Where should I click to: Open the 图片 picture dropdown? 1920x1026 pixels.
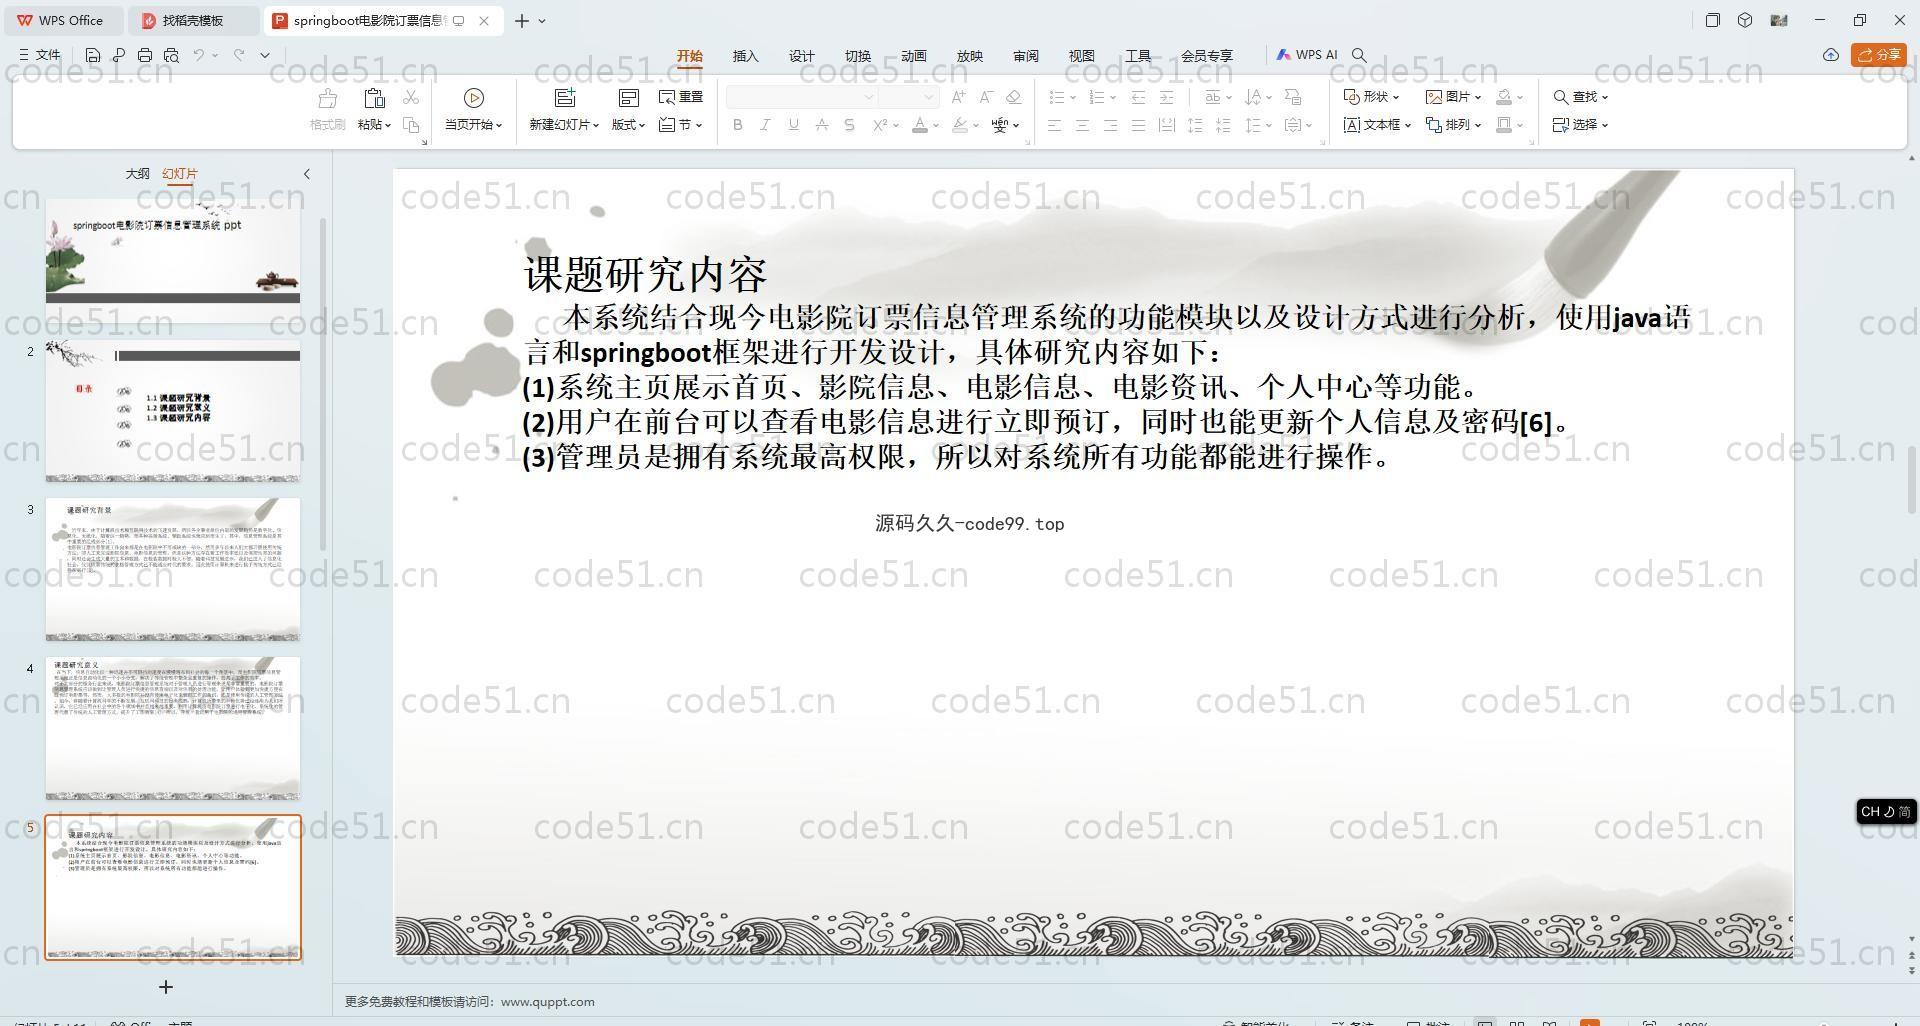click(x=1453, y=97)
